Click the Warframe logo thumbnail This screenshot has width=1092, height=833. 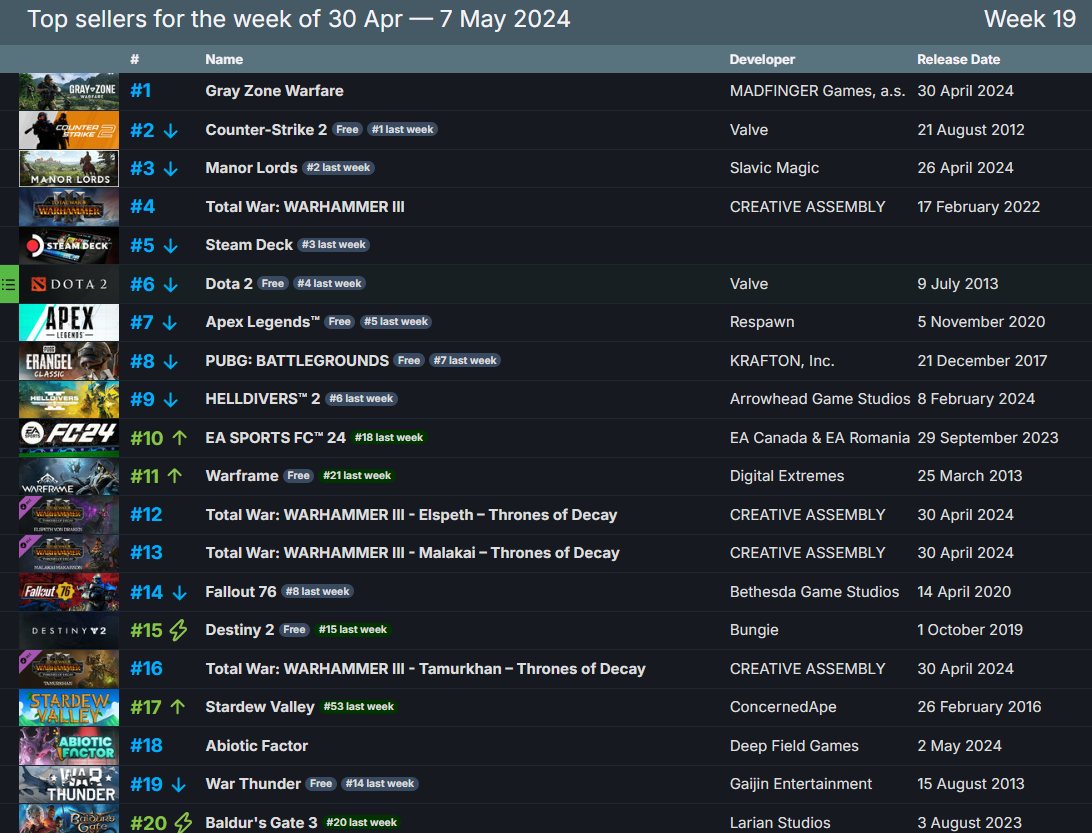click(68, 476)
